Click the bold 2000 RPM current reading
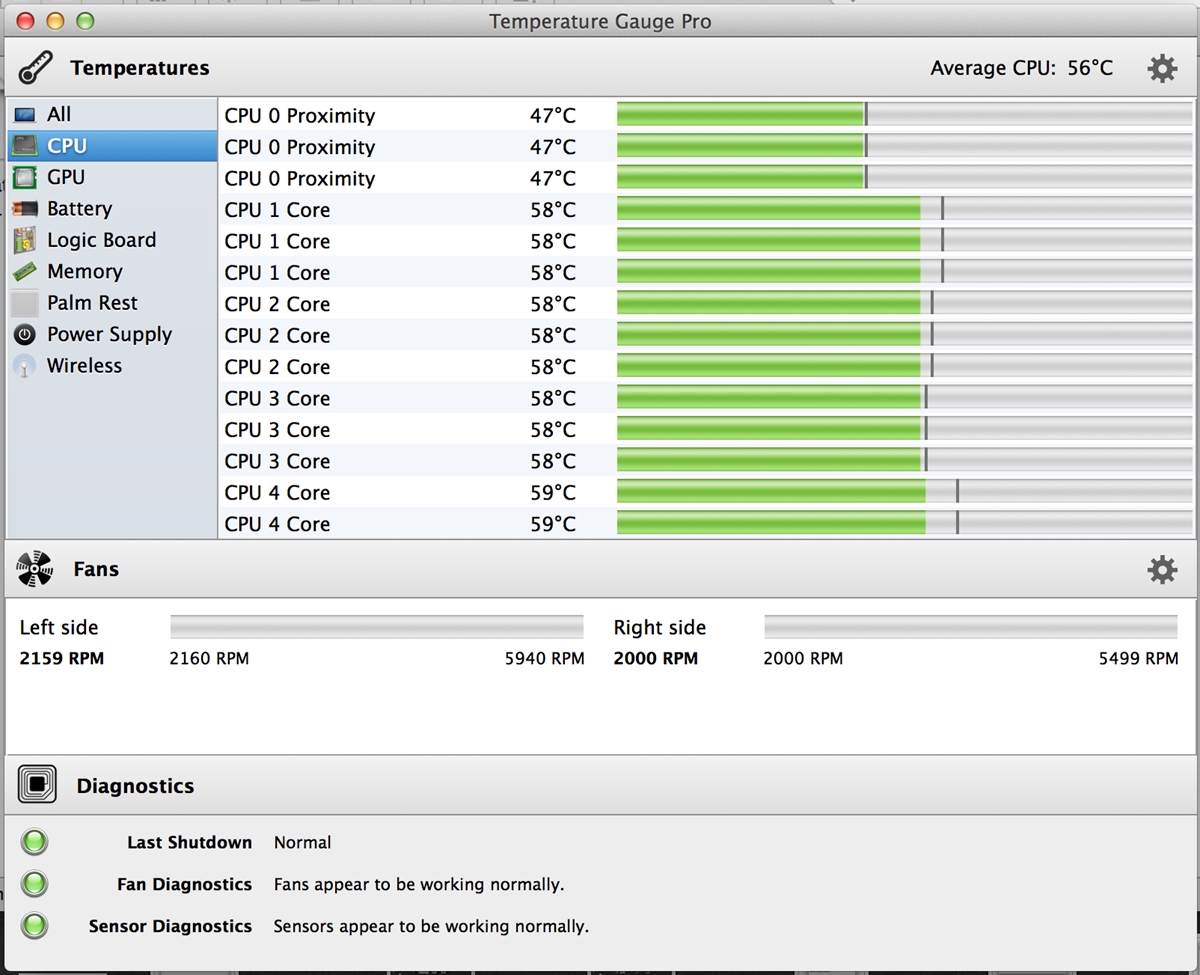 [656, 659]
